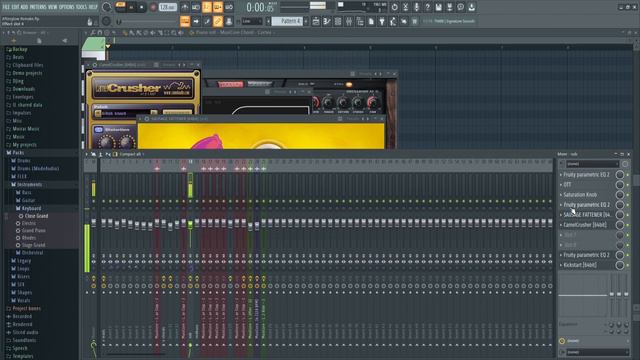Click the audio editor scissors icon
This screenshot has width=640, height=360.
pyautogui.click(x=405, y=7)
